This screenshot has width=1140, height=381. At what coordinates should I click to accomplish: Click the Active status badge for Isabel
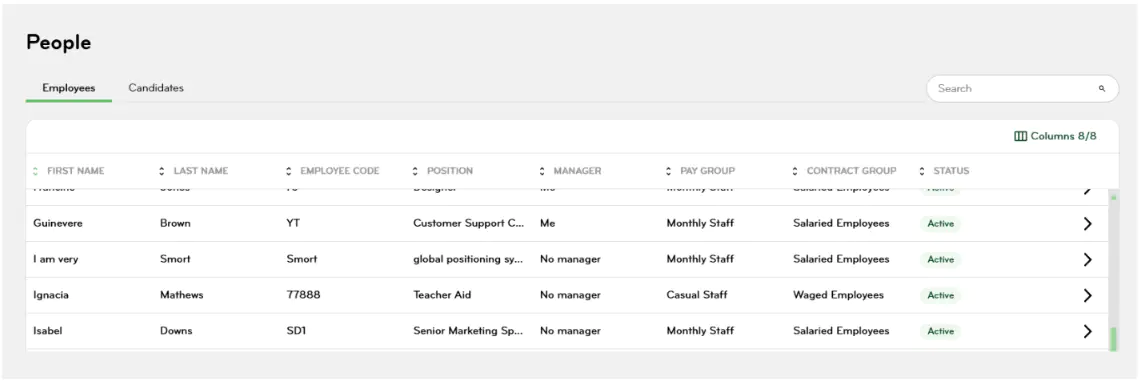(x=940, y=331)
